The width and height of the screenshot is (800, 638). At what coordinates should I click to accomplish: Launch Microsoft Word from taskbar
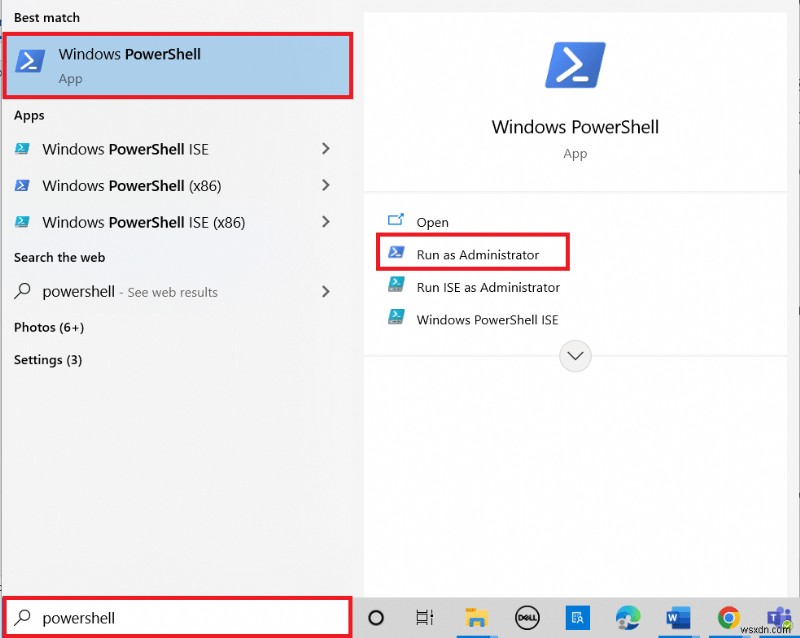coord(678,617)
